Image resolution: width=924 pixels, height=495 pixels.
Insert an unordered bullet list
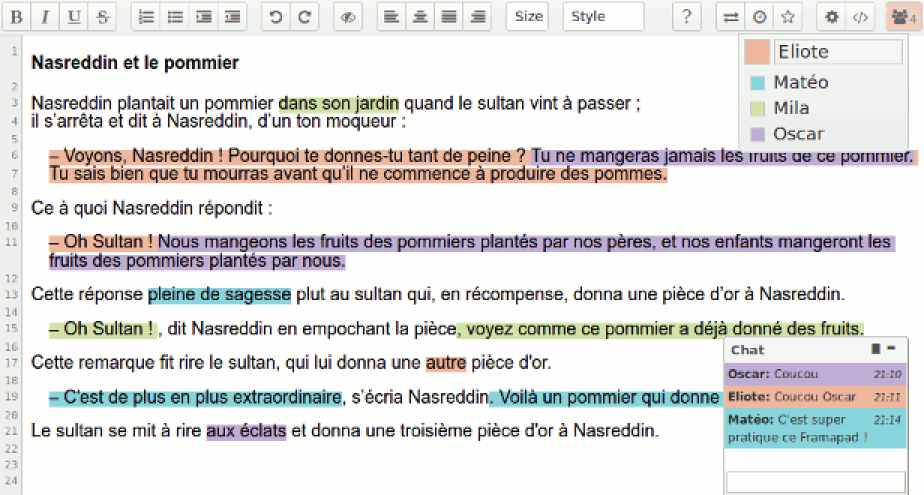pyautogui.click(x=175, y=17)
